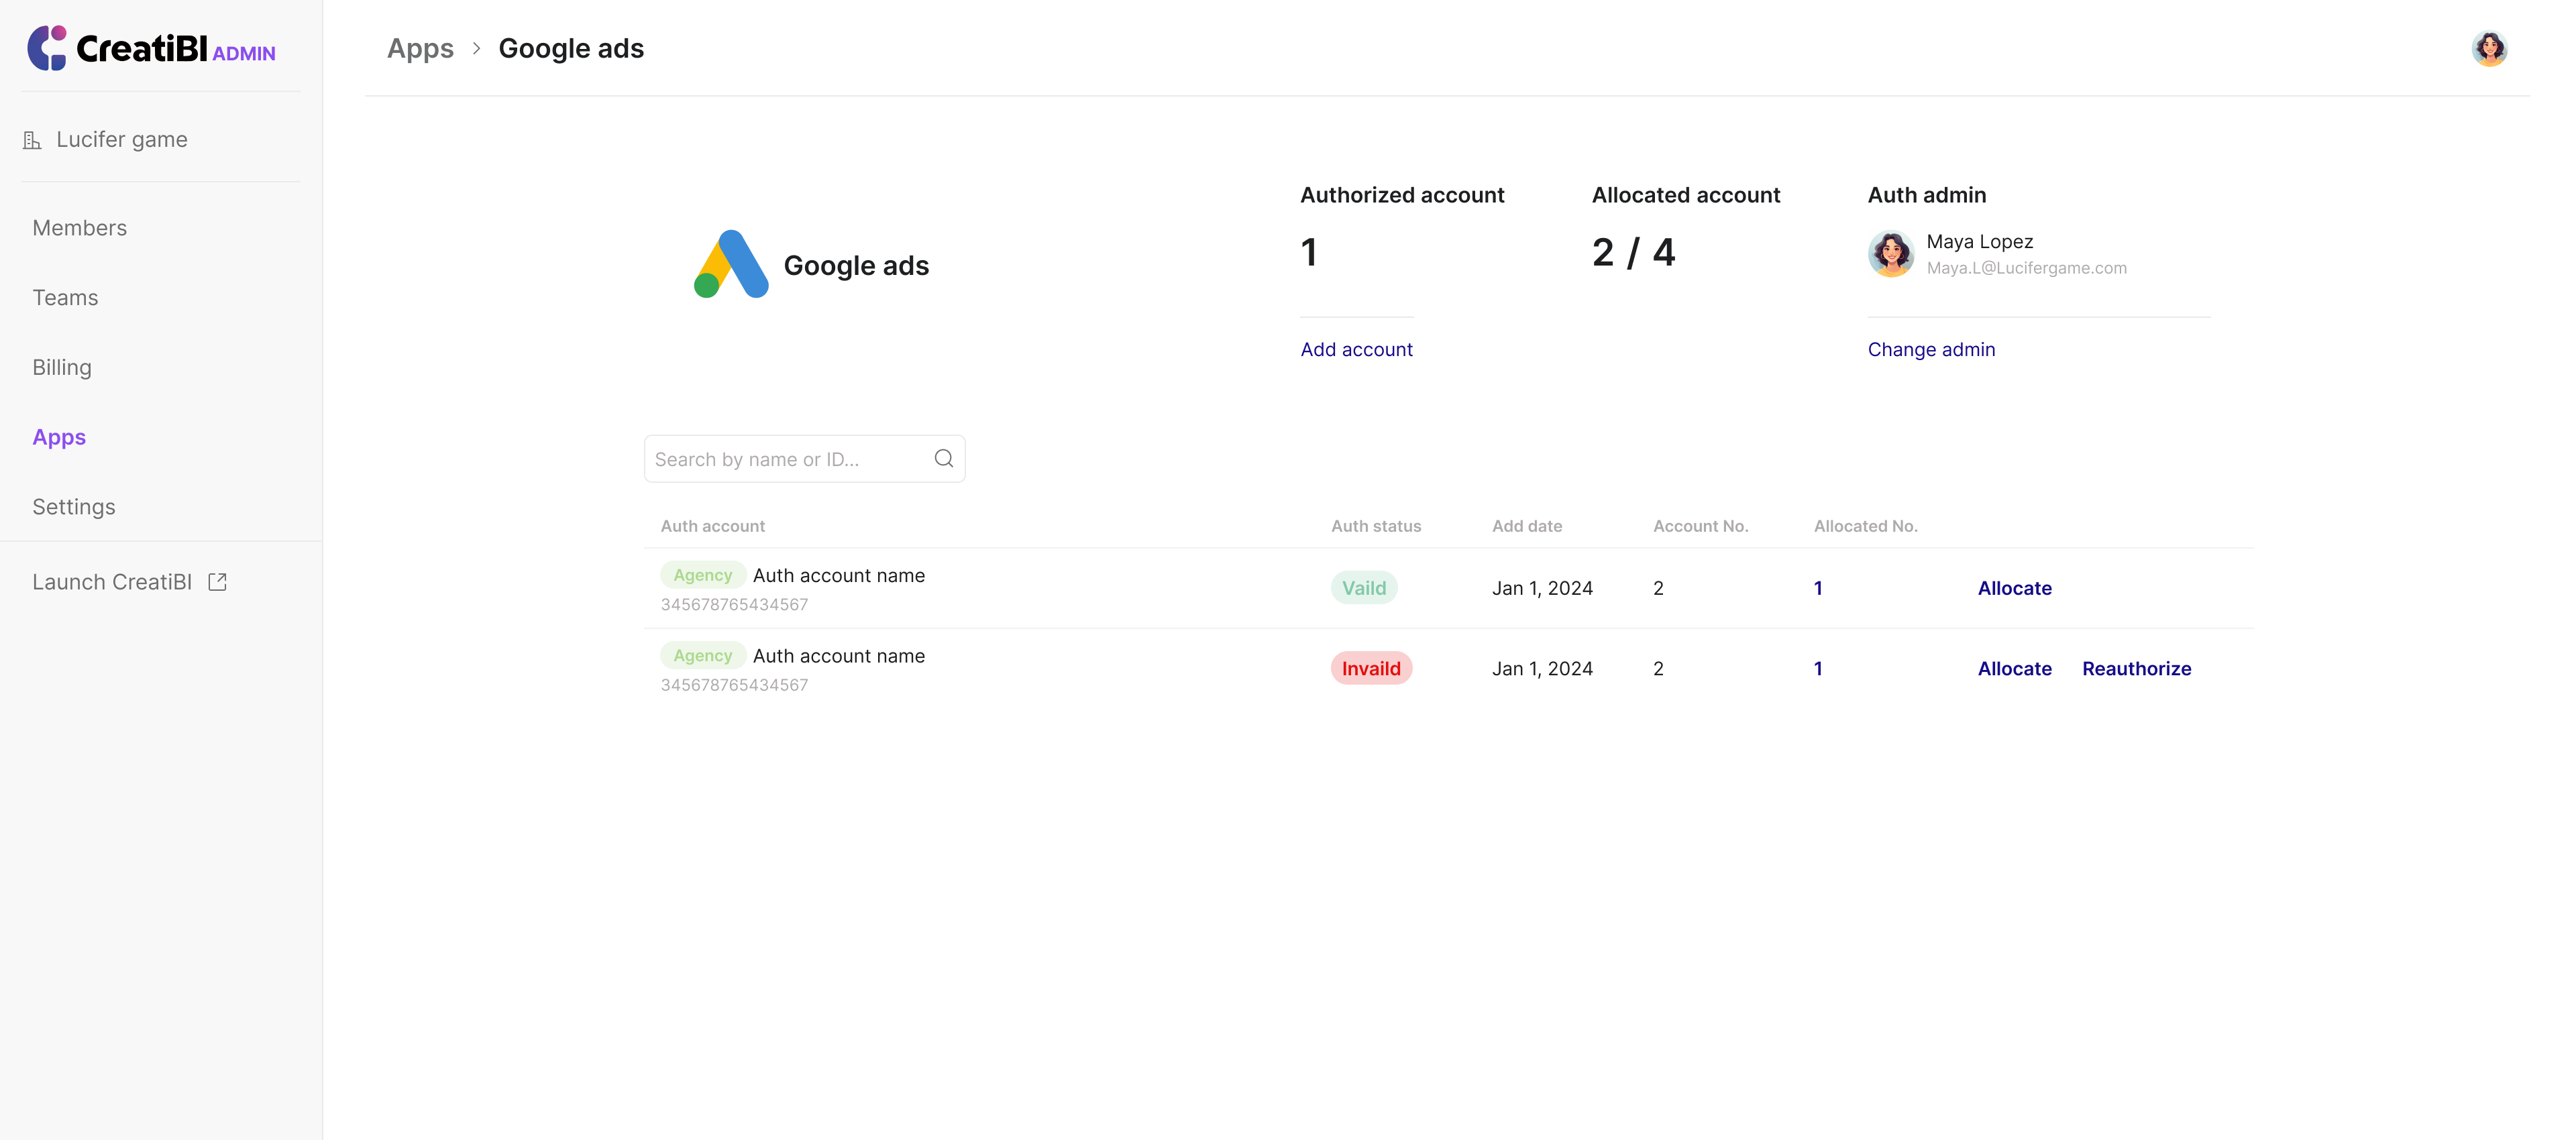
Task: Open the Billing section
Action: [x=61, y=367]
